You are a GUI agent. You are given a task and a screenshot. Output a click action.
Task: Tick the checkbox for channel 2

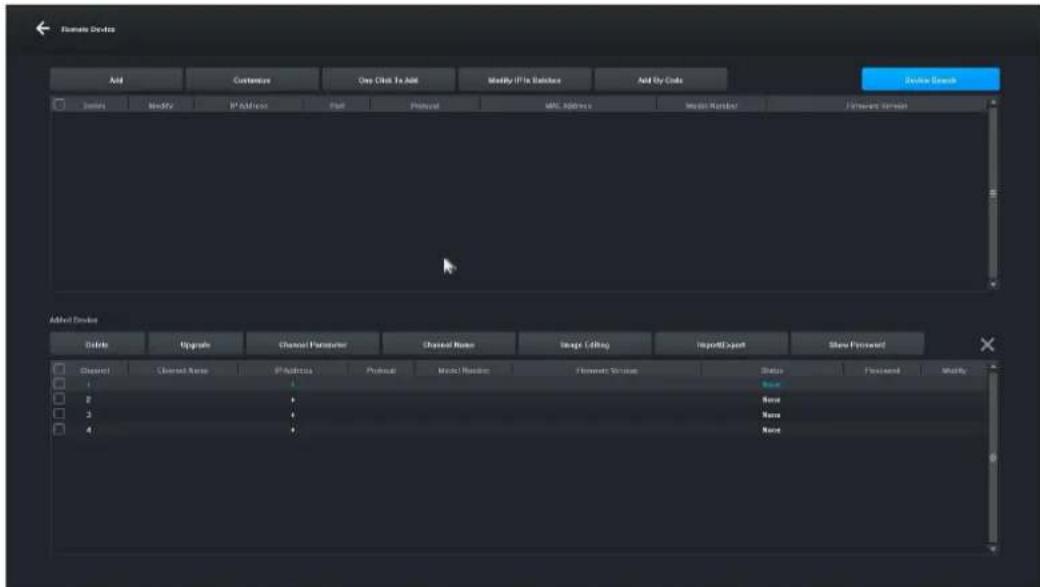[x=59, y=399]
